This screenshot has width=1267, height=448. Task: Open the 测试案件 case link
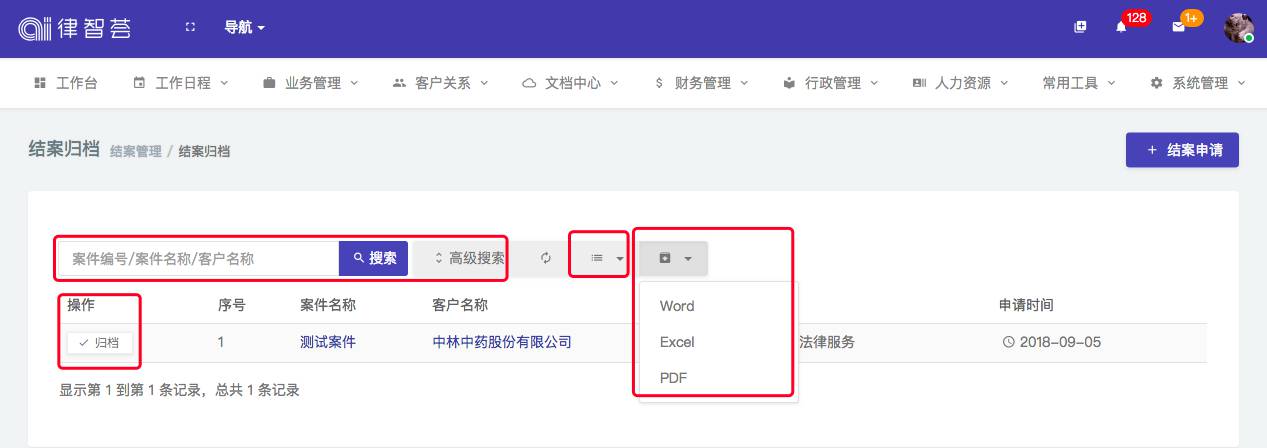[x=328, y=342]
